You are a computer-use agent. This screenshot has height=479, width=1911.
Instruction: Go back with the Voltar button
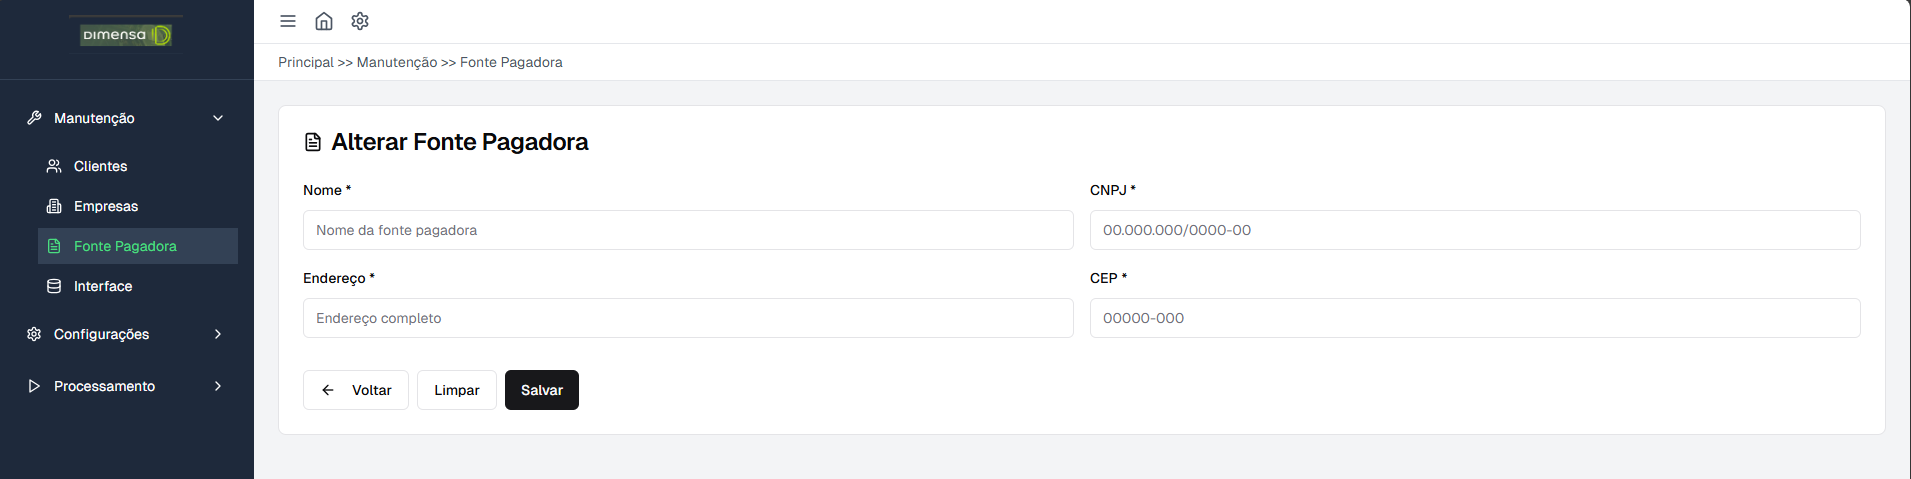pyautogui.click(x=356, y=390)
